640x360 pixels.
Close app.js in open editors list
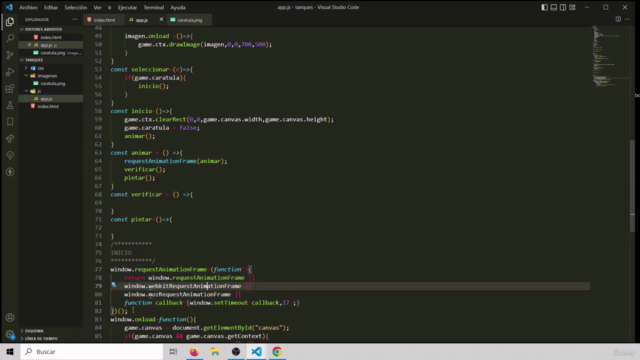(x=29, y=45)
